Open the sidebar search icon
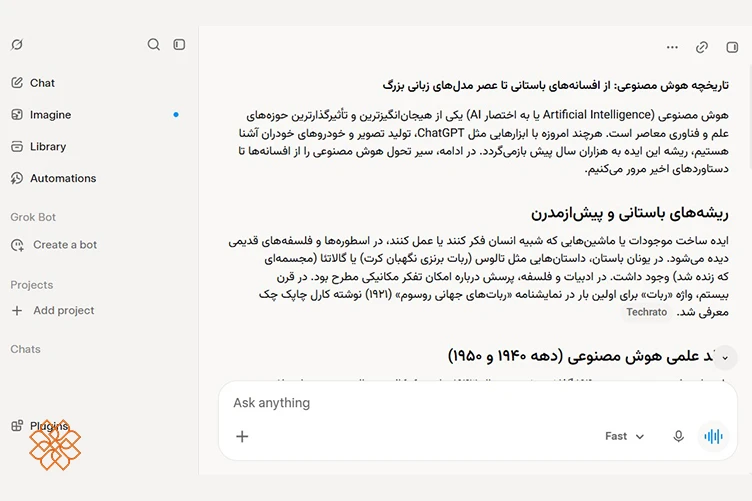 (153, 45)
